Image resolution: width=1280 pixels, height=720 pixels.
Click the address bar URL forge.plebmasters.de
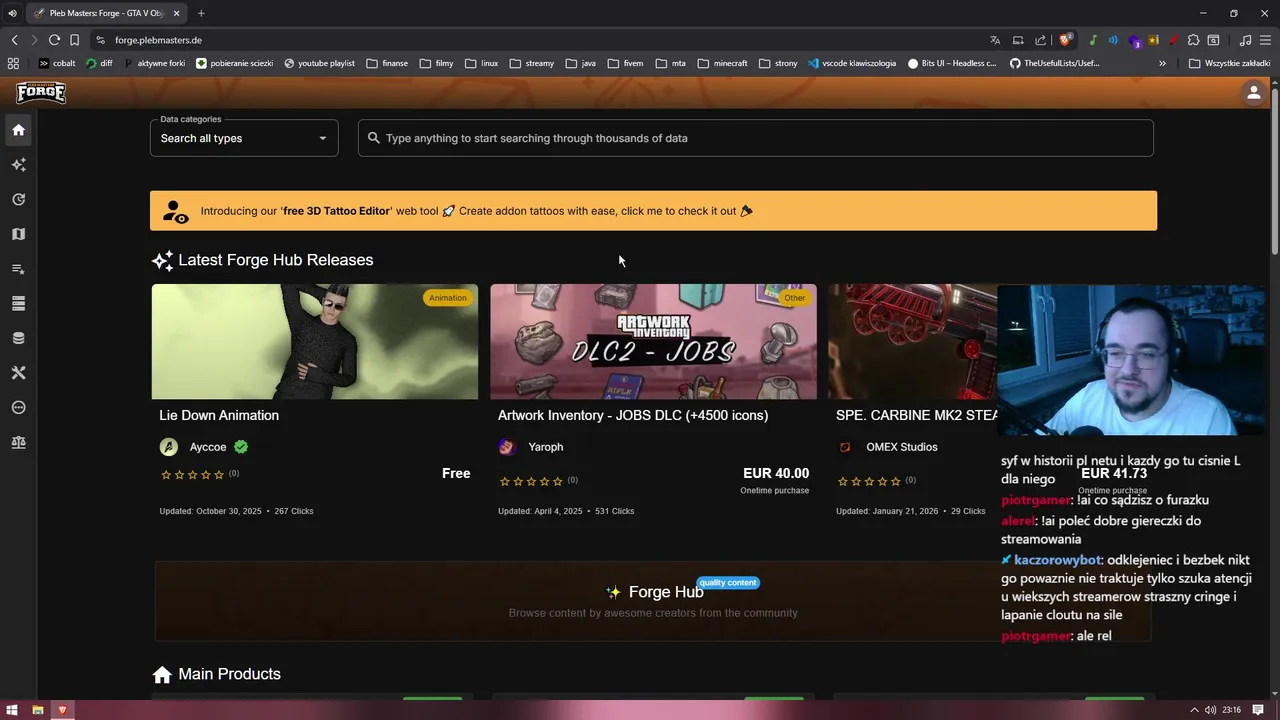[x=158, y=40]
